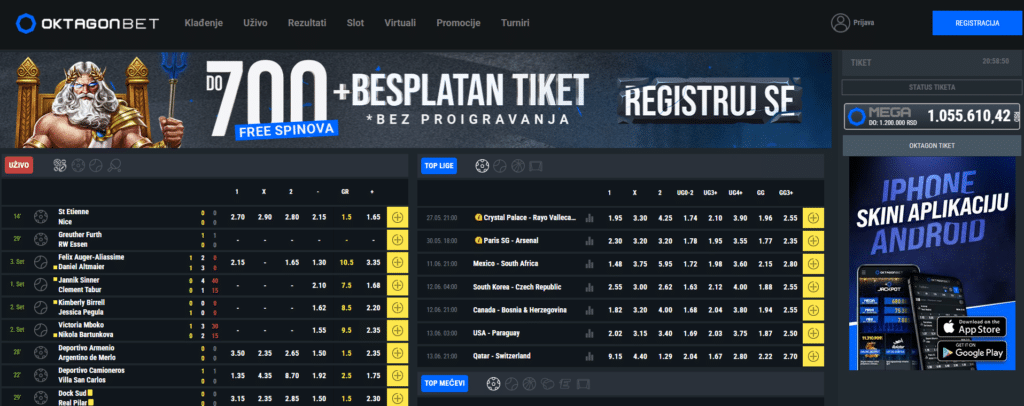Click the Mega jackpot amount box
Image resolution: width=1024 pixels, height=406 pixels.
point(932,116)
